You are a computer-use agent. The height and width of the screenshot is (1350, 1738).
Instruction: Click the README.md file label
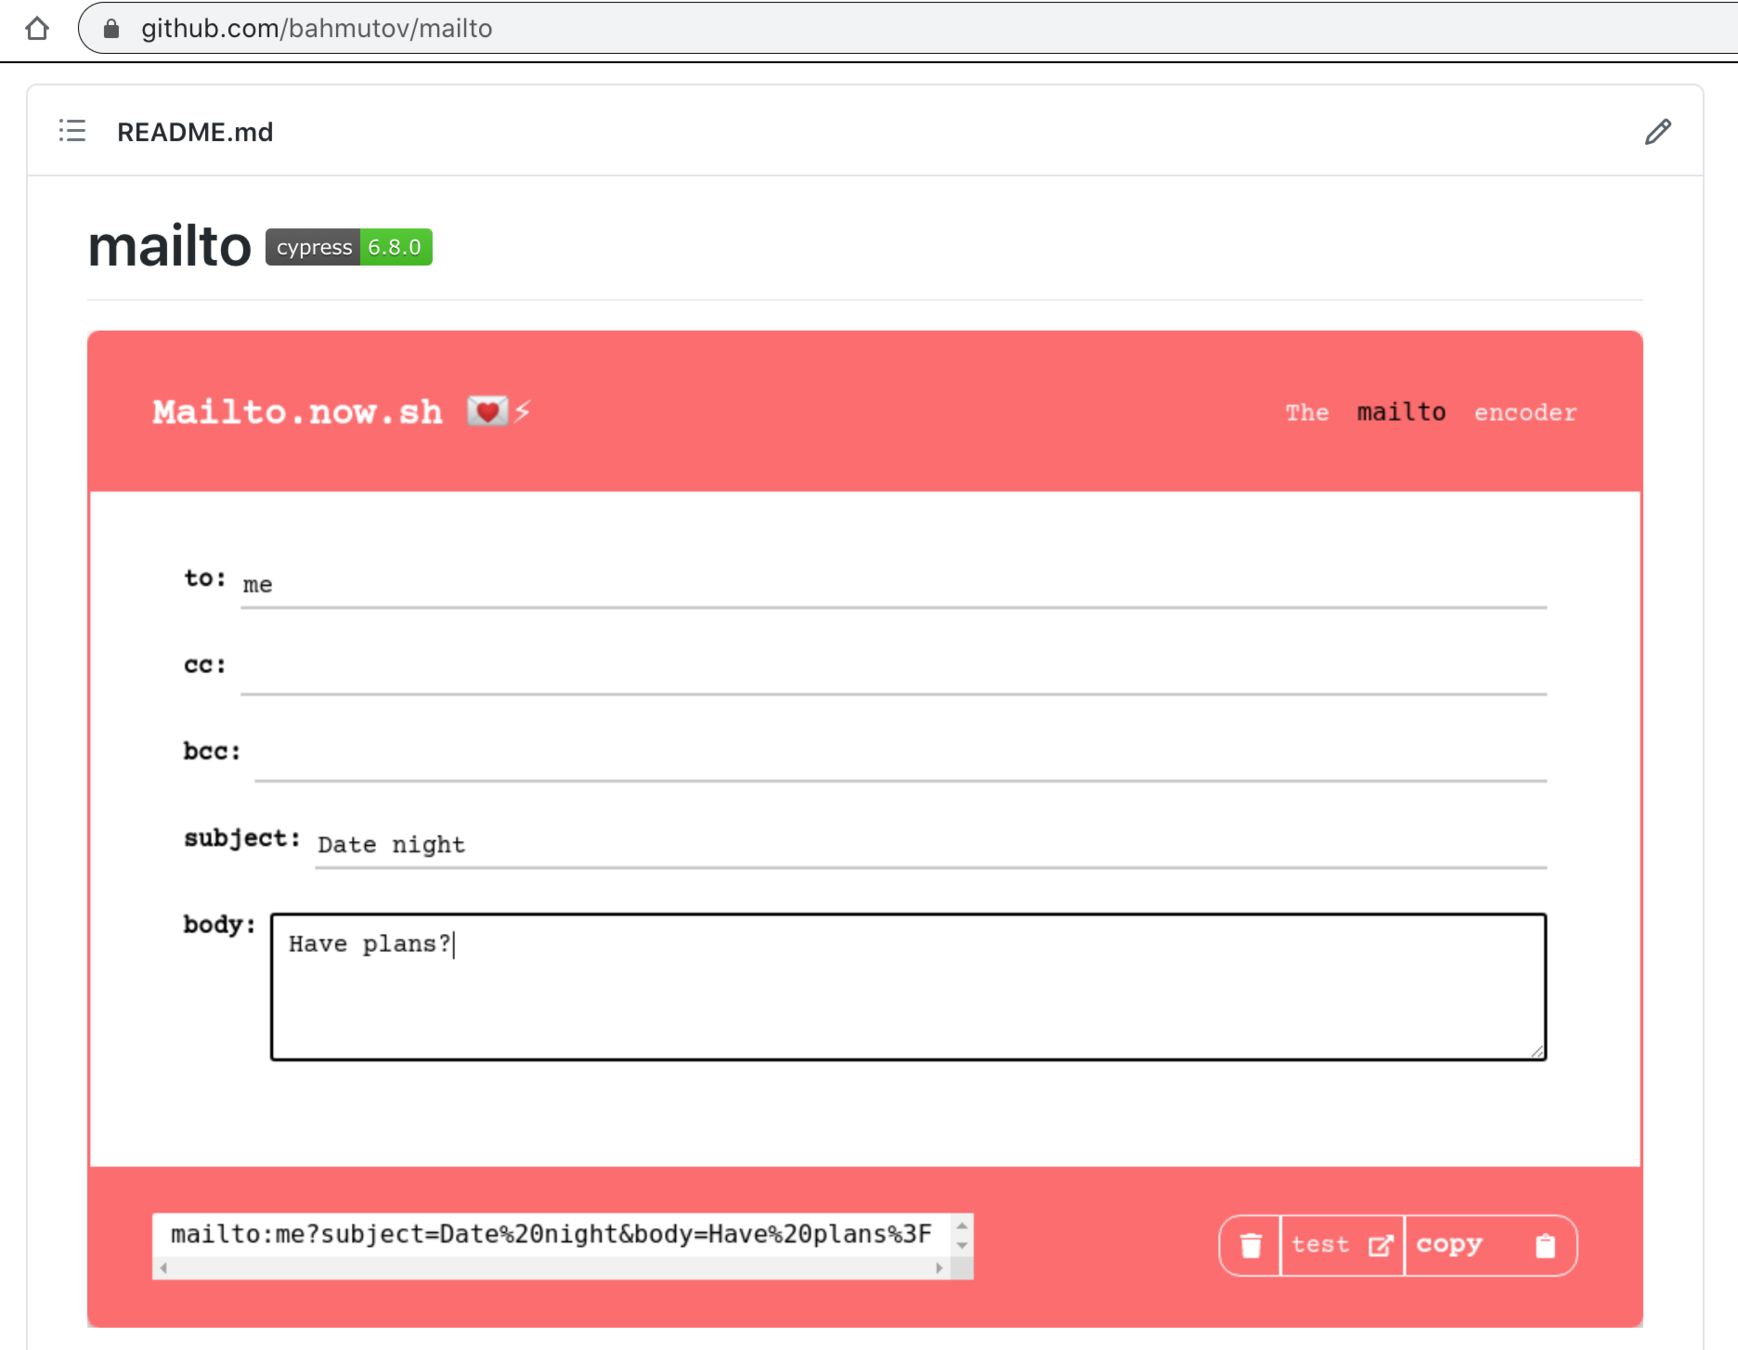tap(195, 132)
